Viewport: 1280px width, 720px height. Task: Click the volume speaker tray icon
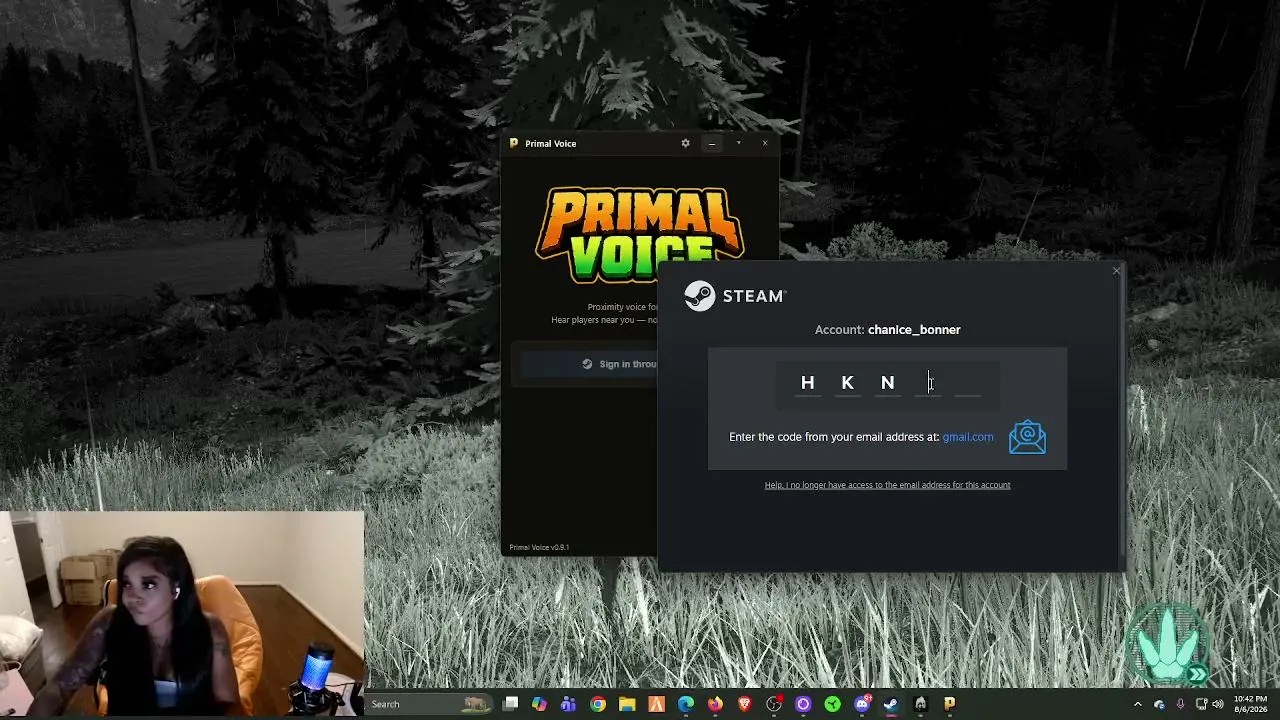pyautogui.click(x=1219, y=704)
